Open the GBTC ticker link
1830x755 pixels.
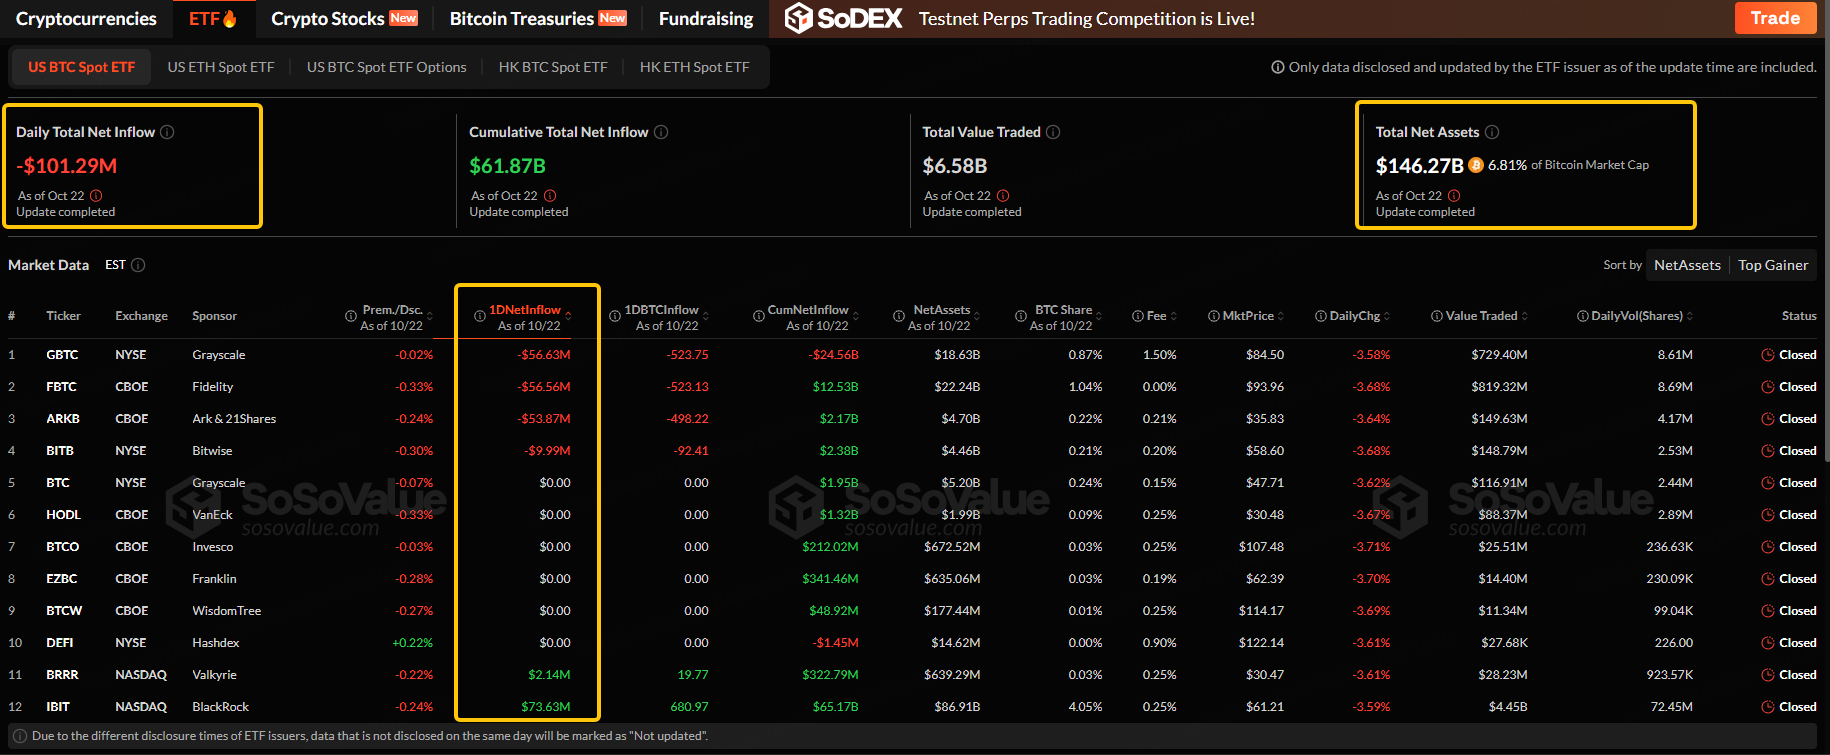(62, 355)
